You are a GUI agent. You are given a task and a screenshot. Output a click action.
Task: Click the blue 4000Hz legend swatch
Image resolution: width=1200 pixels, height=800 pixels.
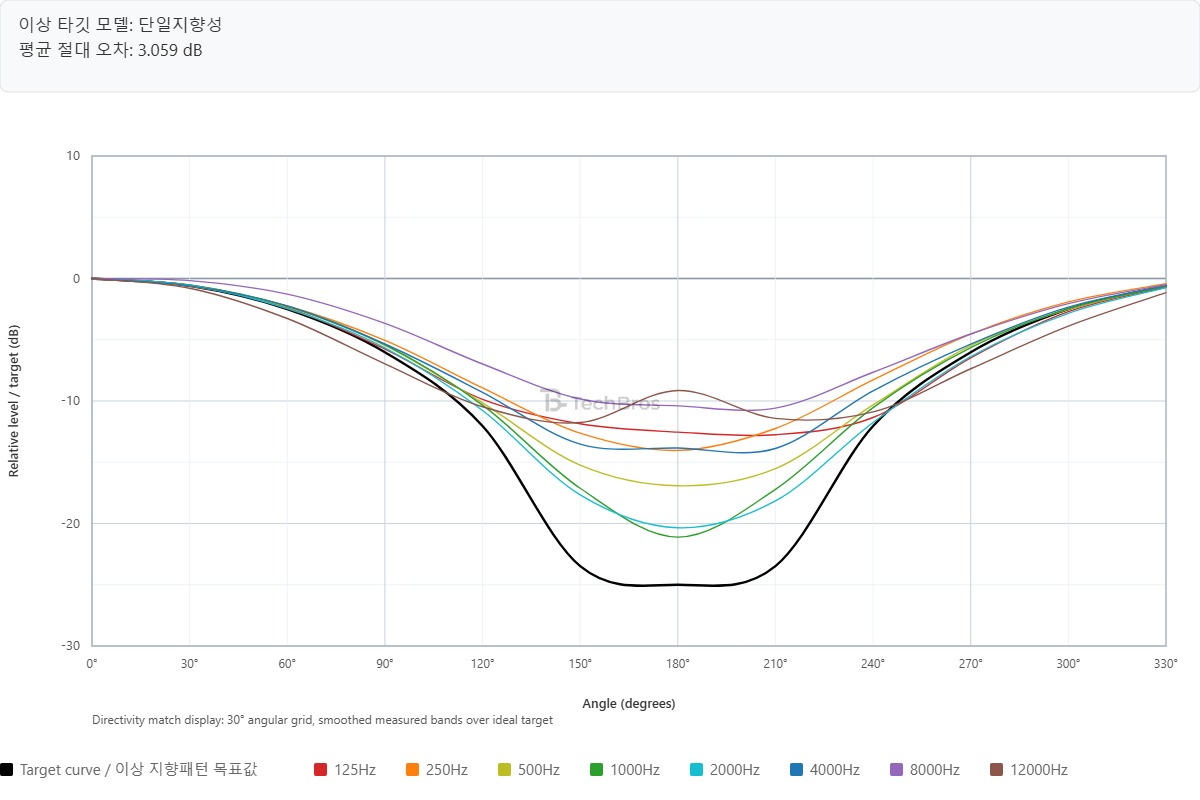(797, 769)
